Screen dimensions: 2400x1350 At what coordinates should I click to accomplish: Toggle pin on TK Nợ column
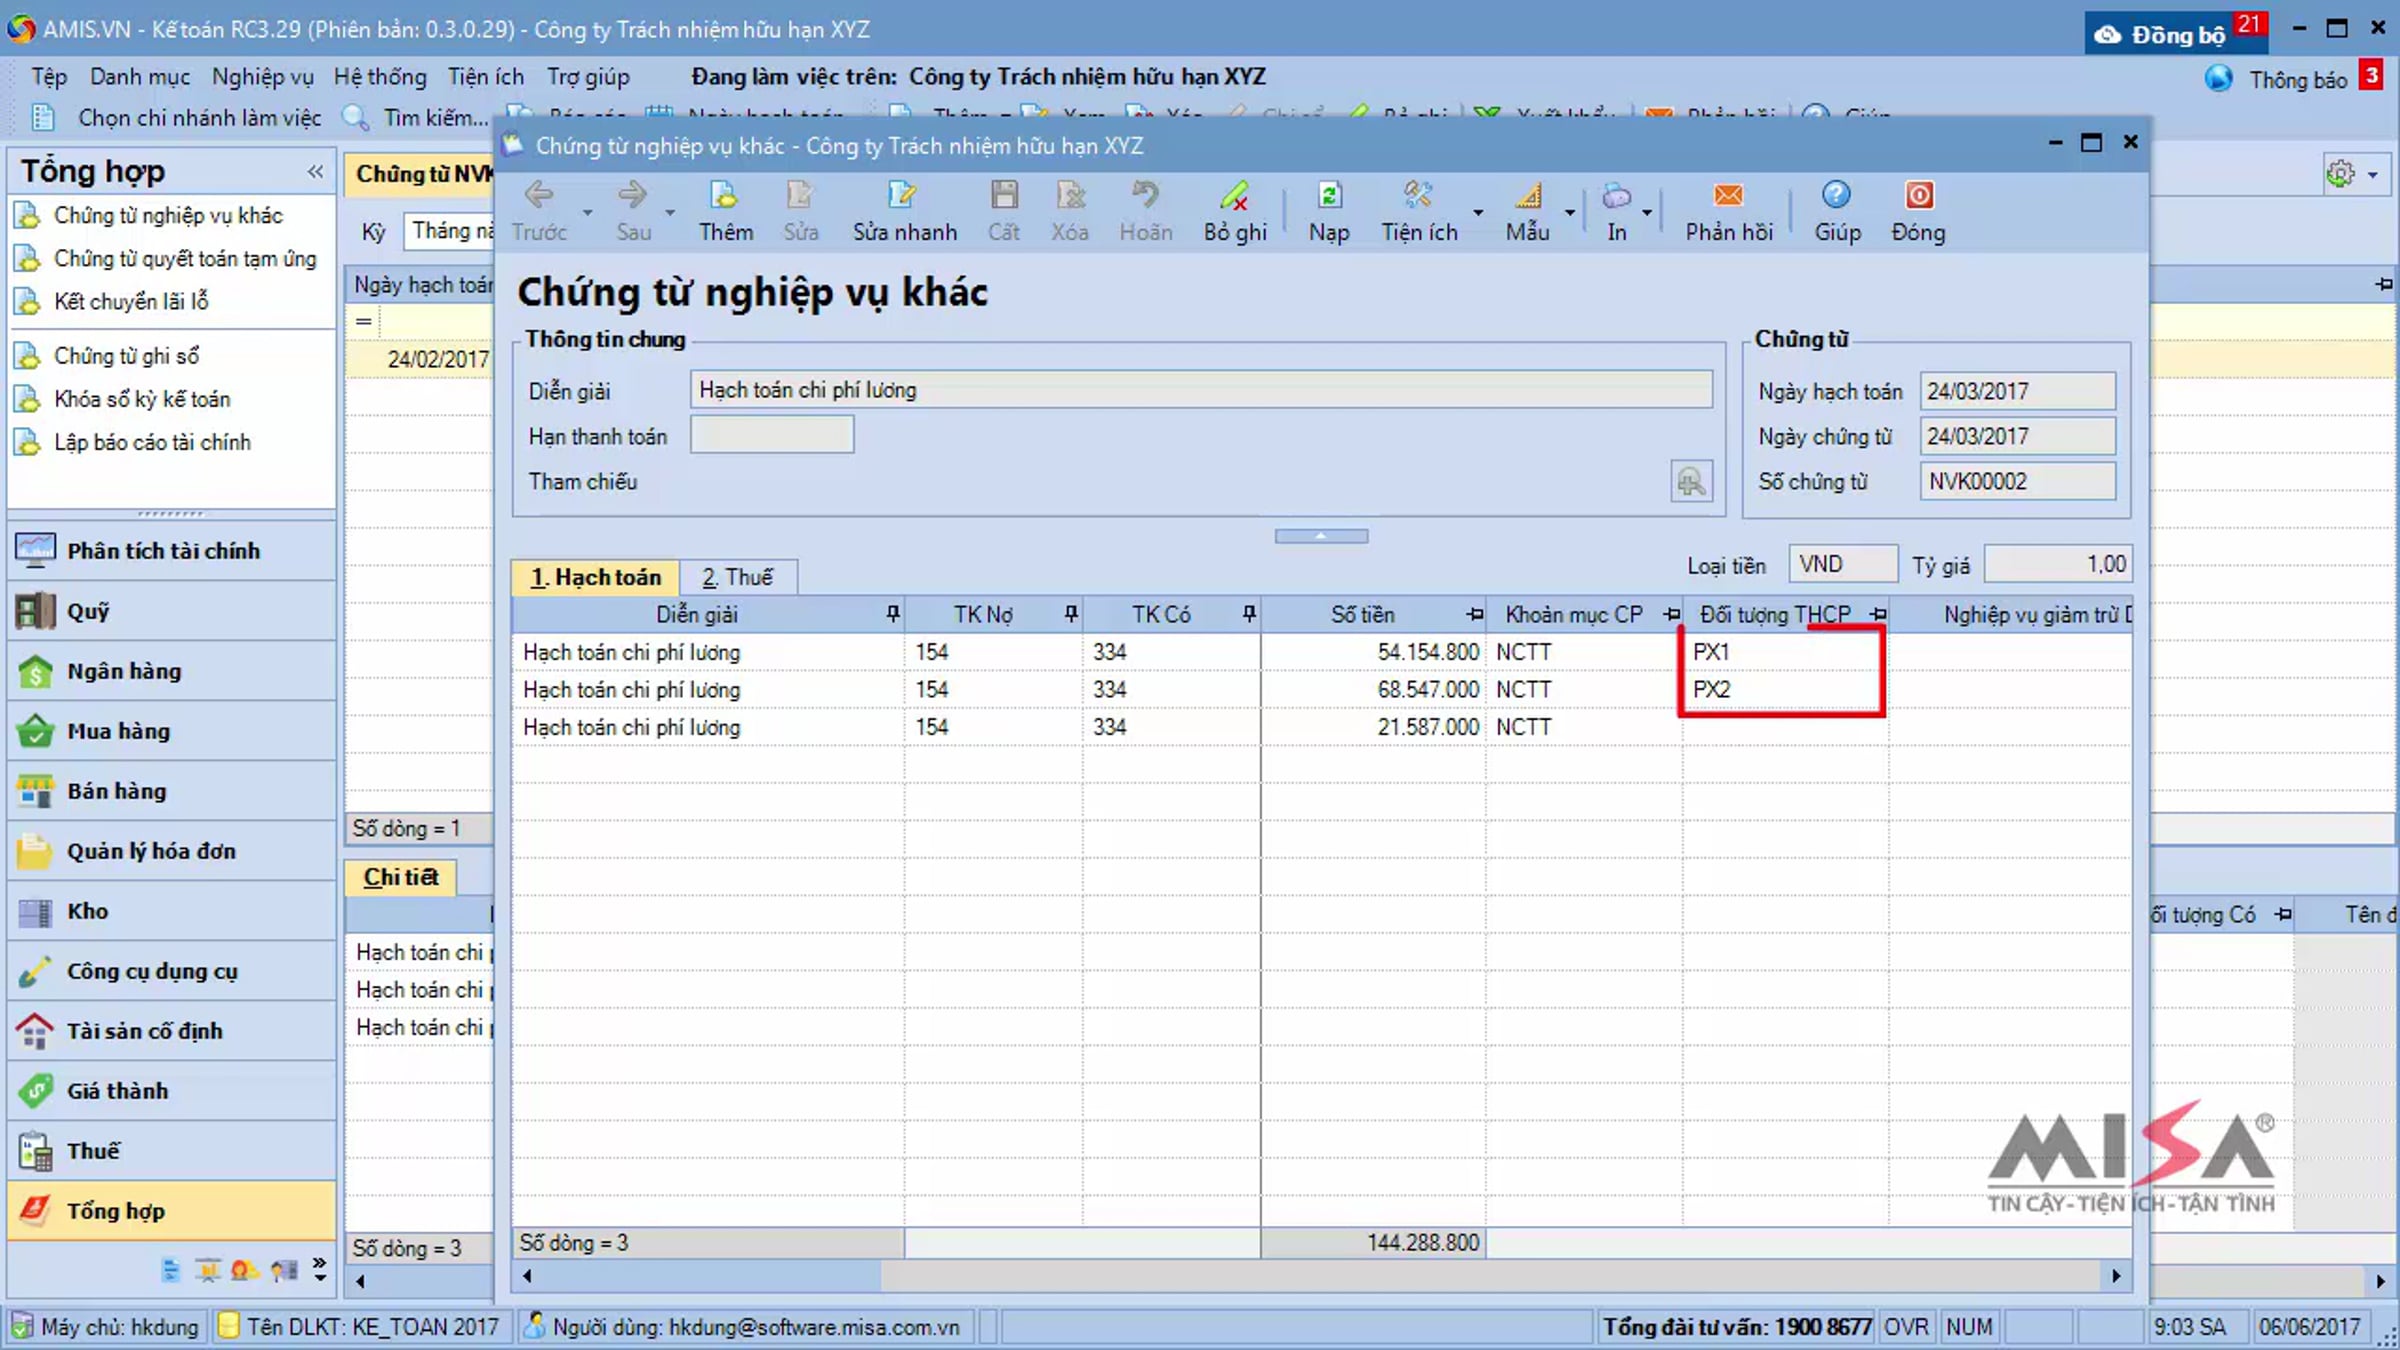[x=1071, y=614]
